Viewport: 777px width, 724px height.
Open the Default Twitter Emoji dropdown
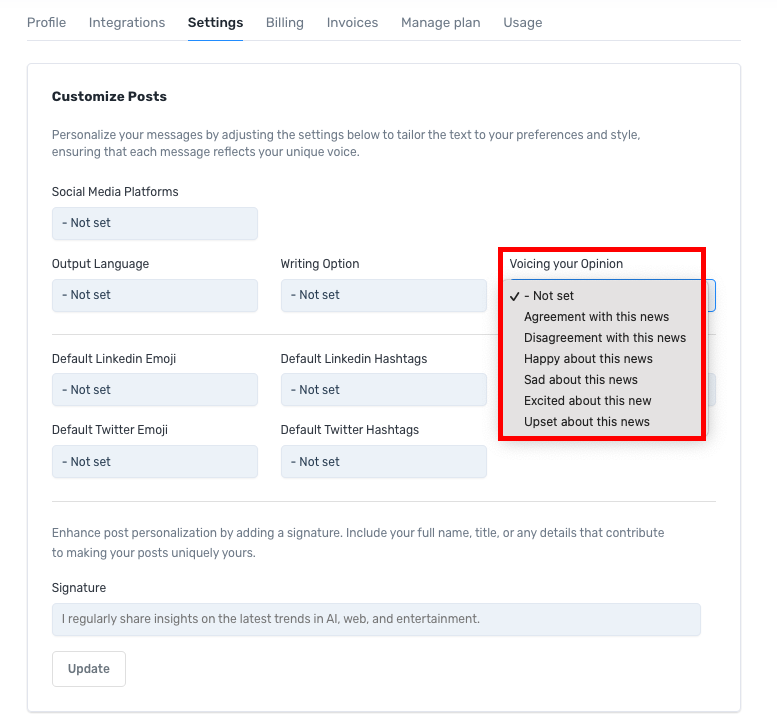tap(155, 462)
